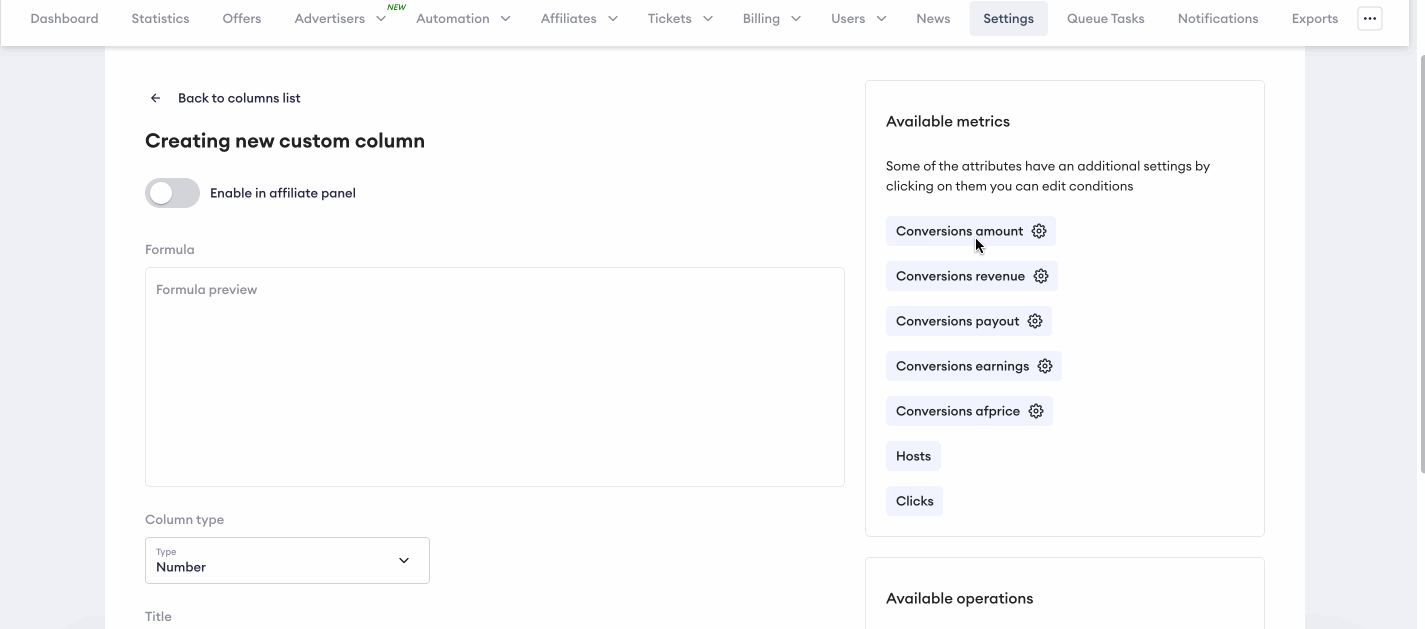The image size is (1425, 629).
Task: Add the Hosts metric
Action: coord(913,456)
